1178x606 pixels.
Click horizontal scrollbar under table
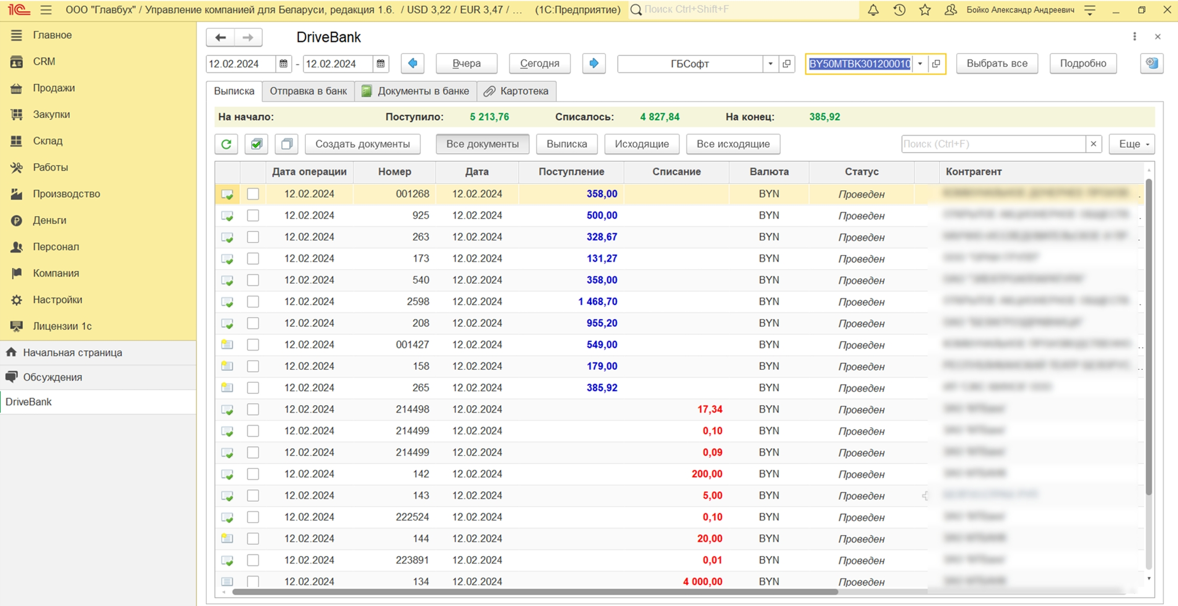pos(535,592)
